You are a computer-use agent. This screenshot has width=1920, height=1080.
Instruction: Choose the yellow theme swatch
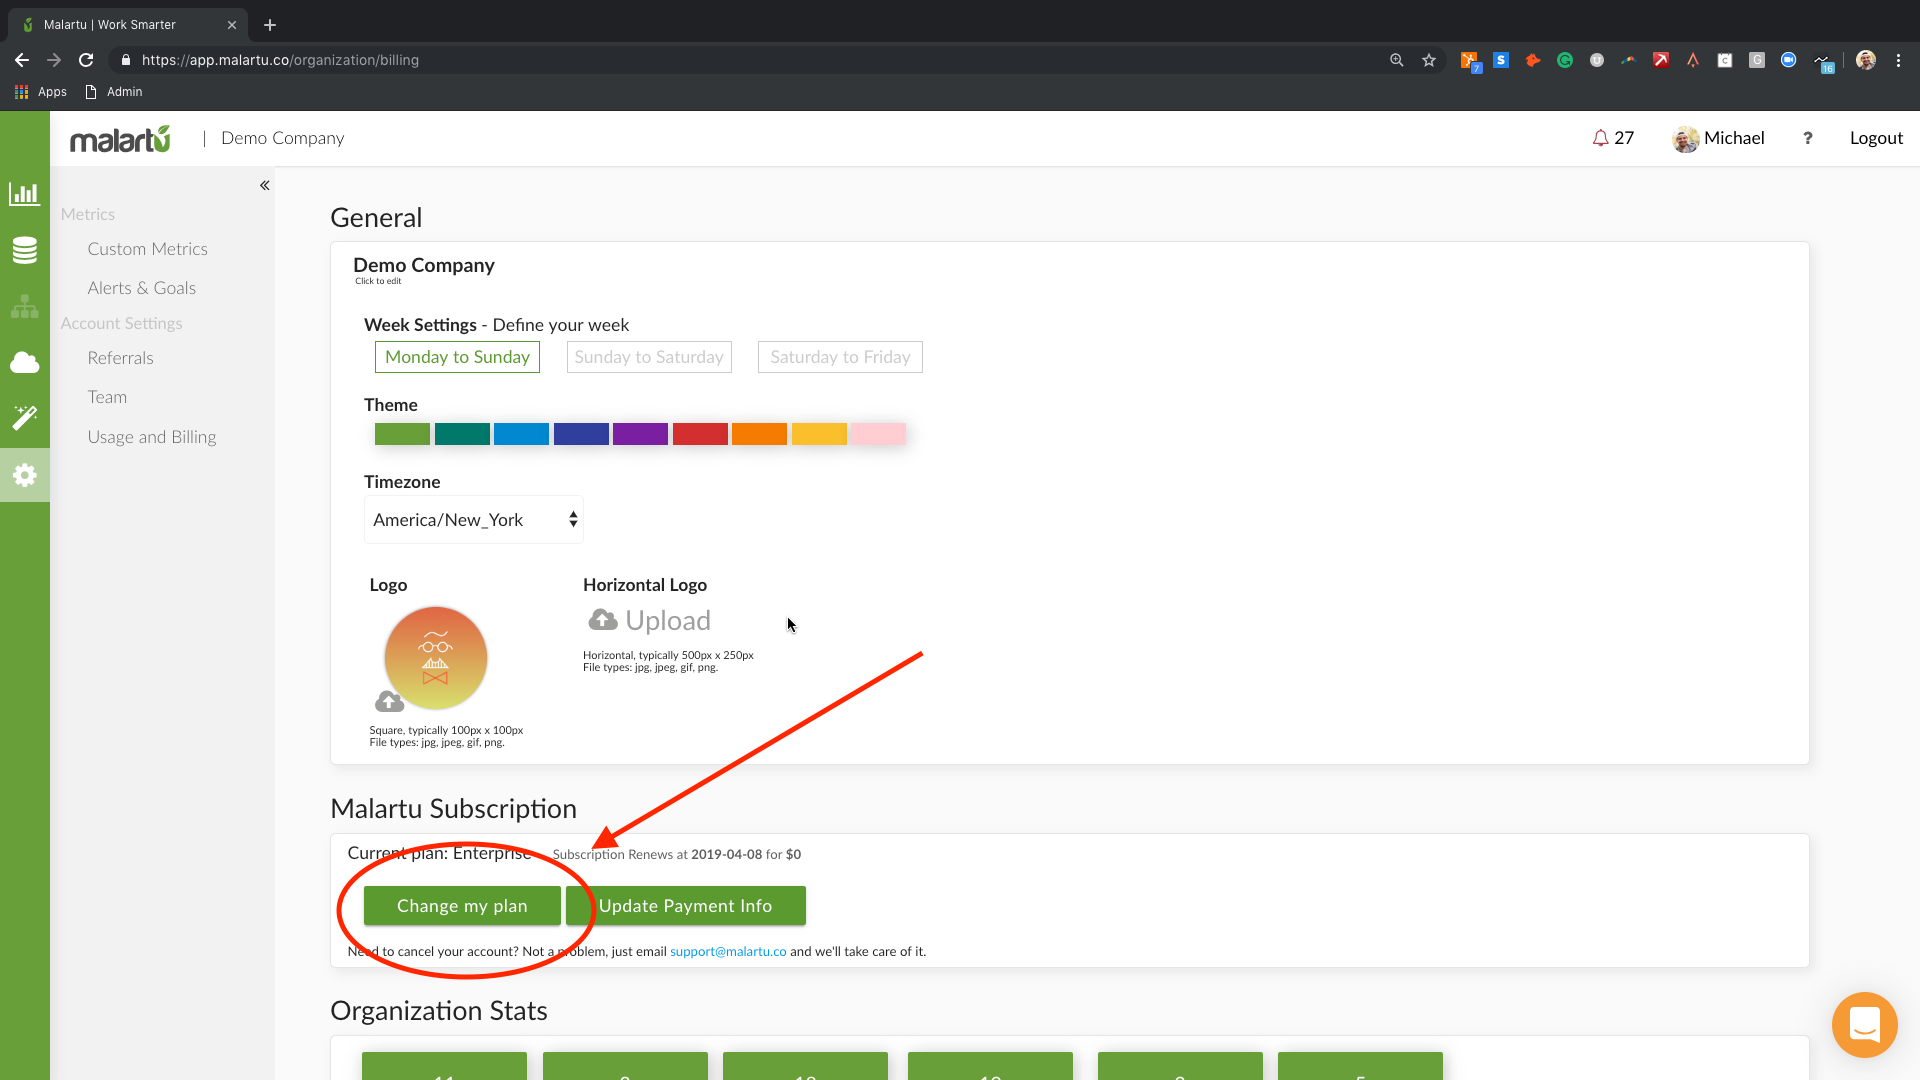(x=819, y=434)
